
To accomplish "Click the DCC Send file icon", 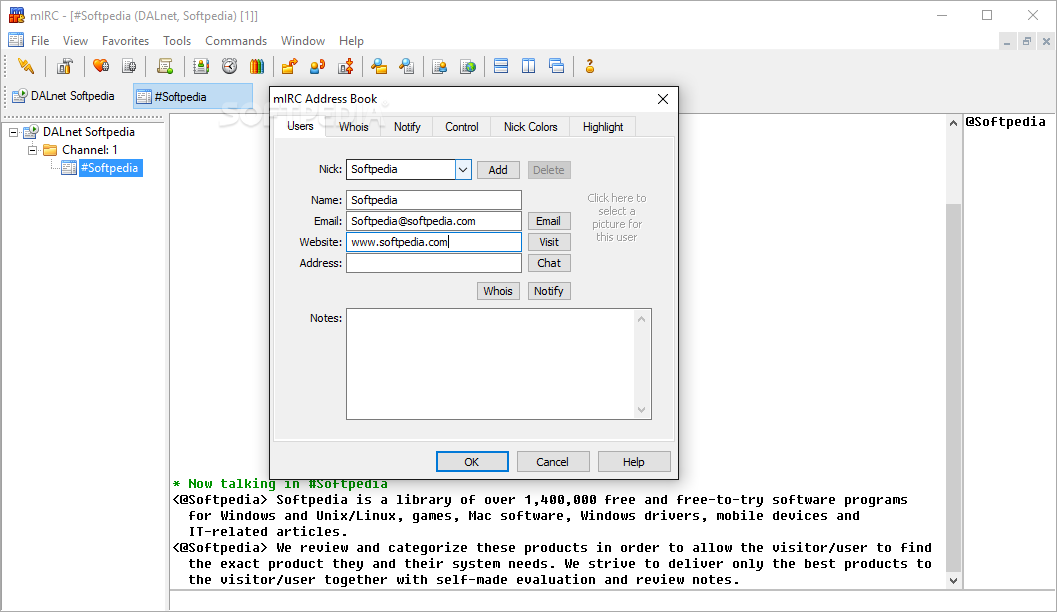I will point(290,66).
